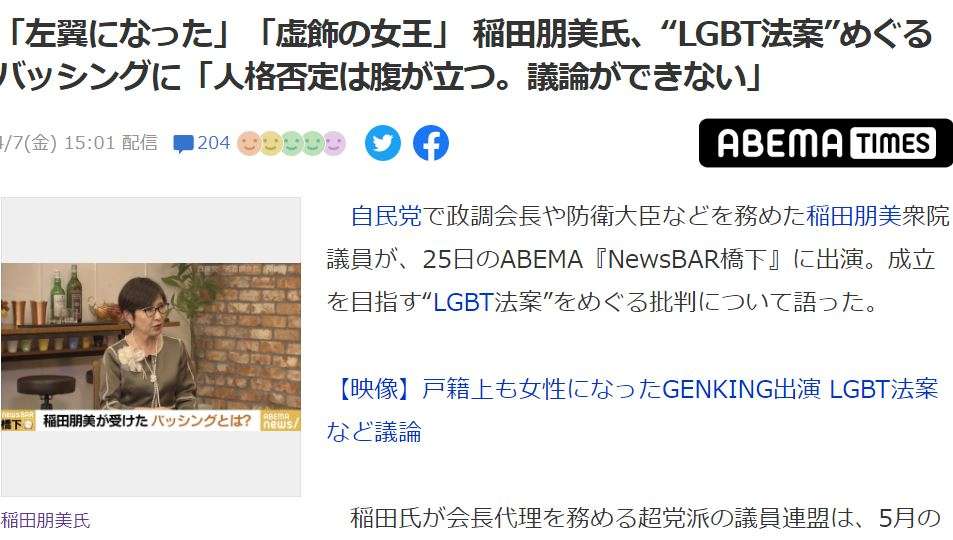Click the orange smiley reaction face

248,144
